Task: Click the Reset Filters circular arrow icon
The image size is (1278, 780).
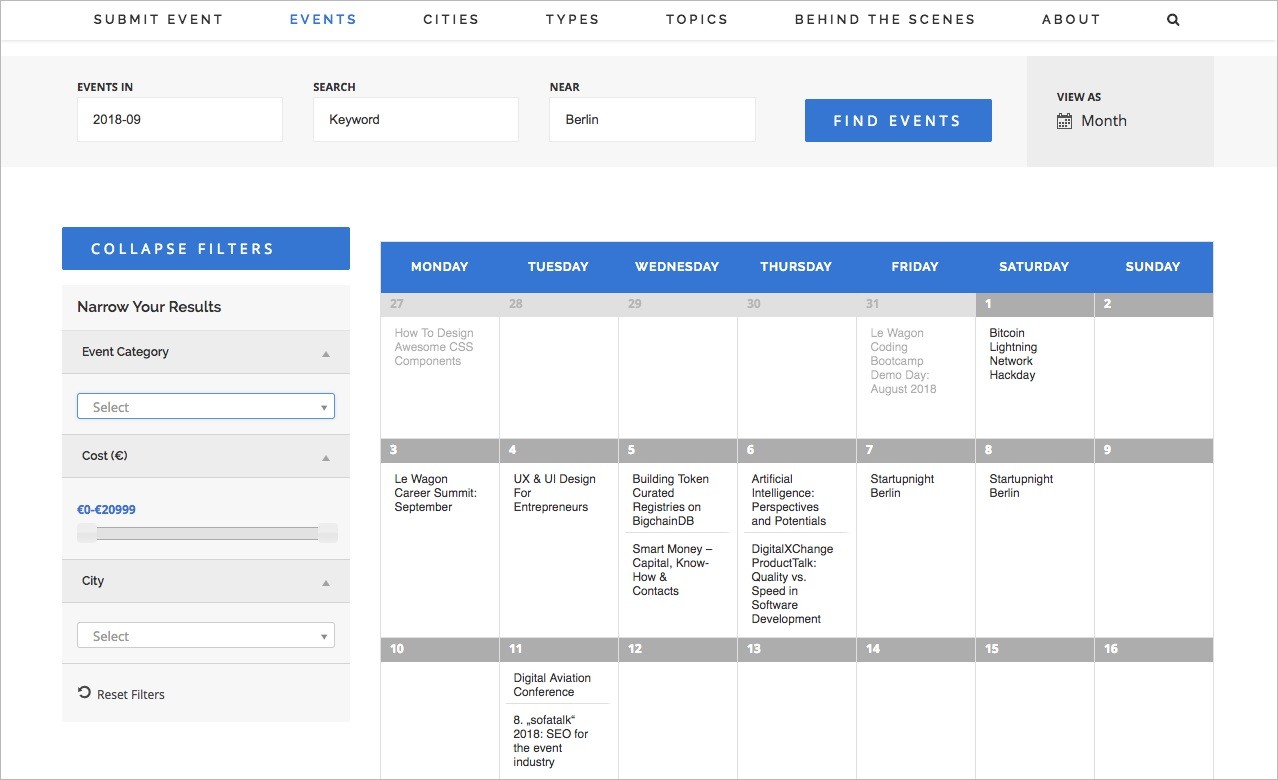Action: tap(84, 693)
